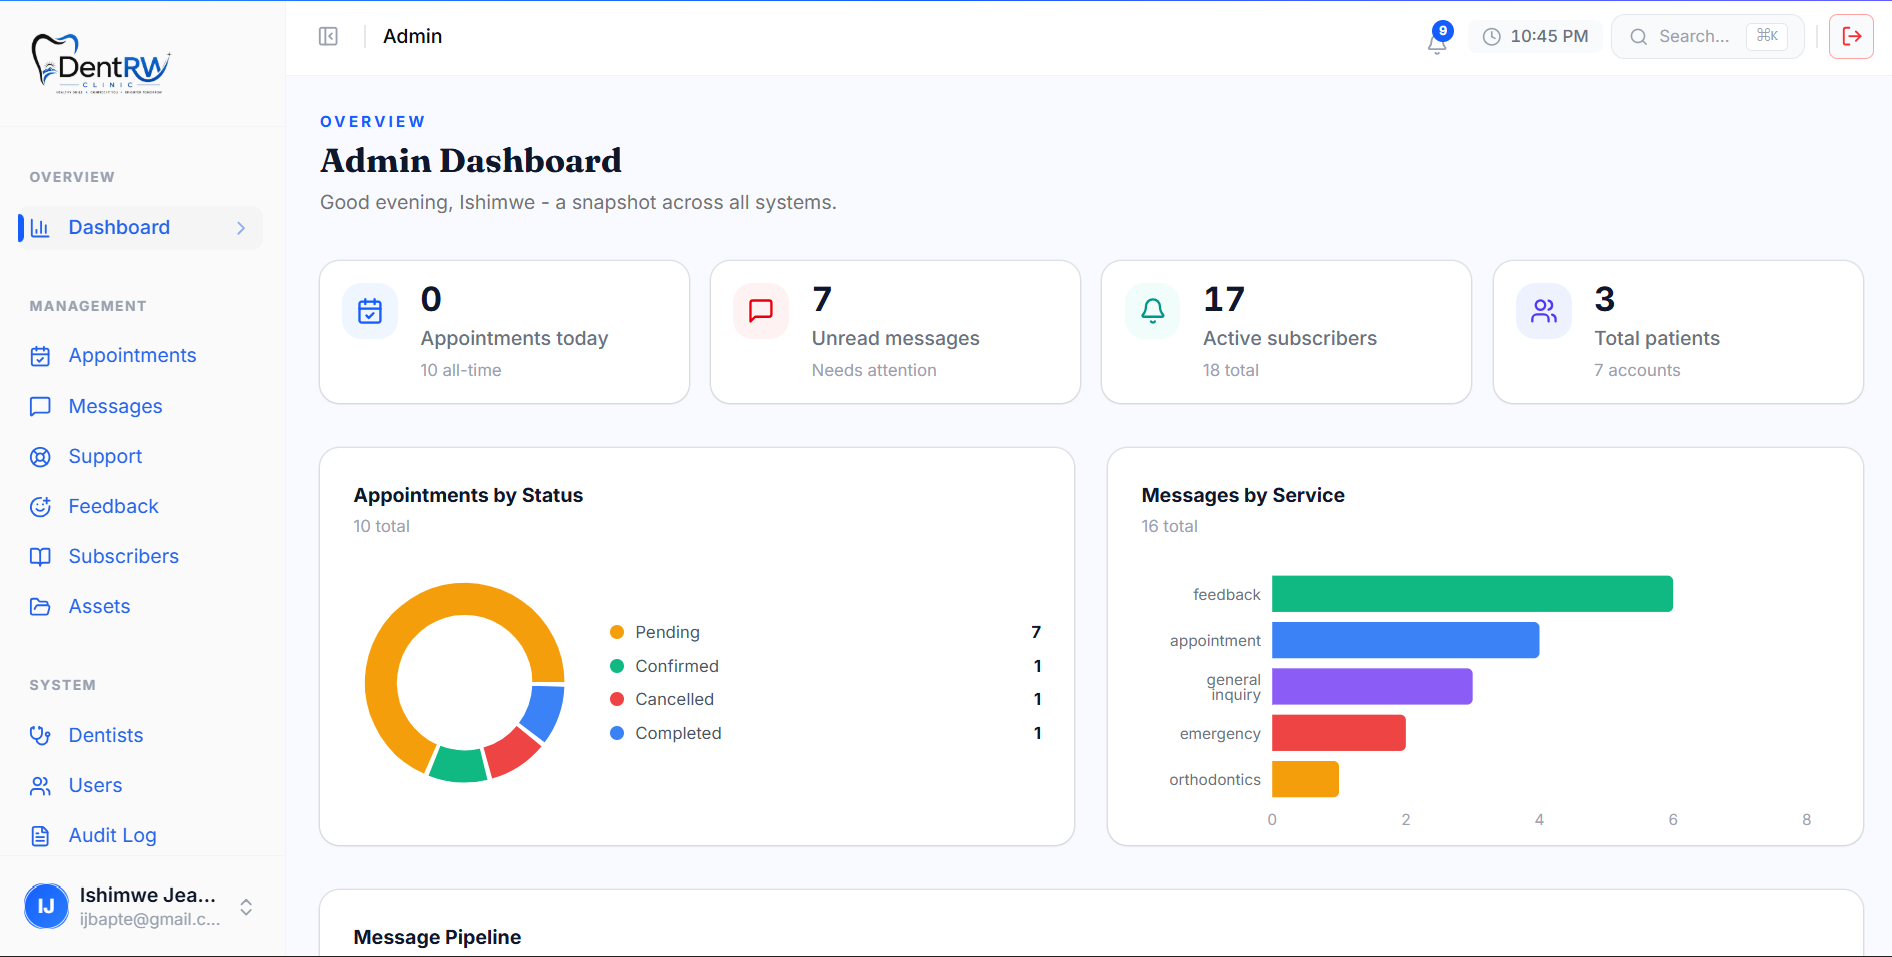Select the Pending orange legend dot
Image resolution: width=1892 pixels, height=957 pixels.
pyautogui.click(x=617, y=632)
